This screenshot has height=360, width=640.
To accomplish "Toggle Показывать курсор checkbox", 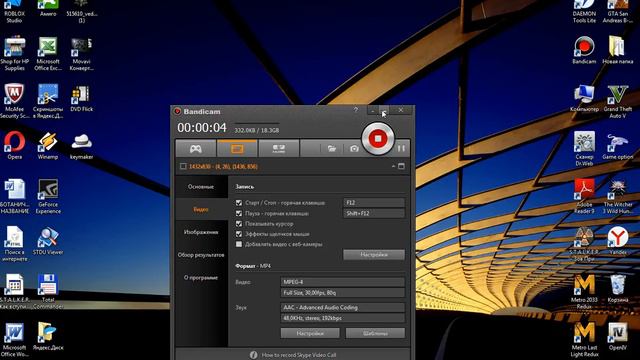I will (239, 224).
